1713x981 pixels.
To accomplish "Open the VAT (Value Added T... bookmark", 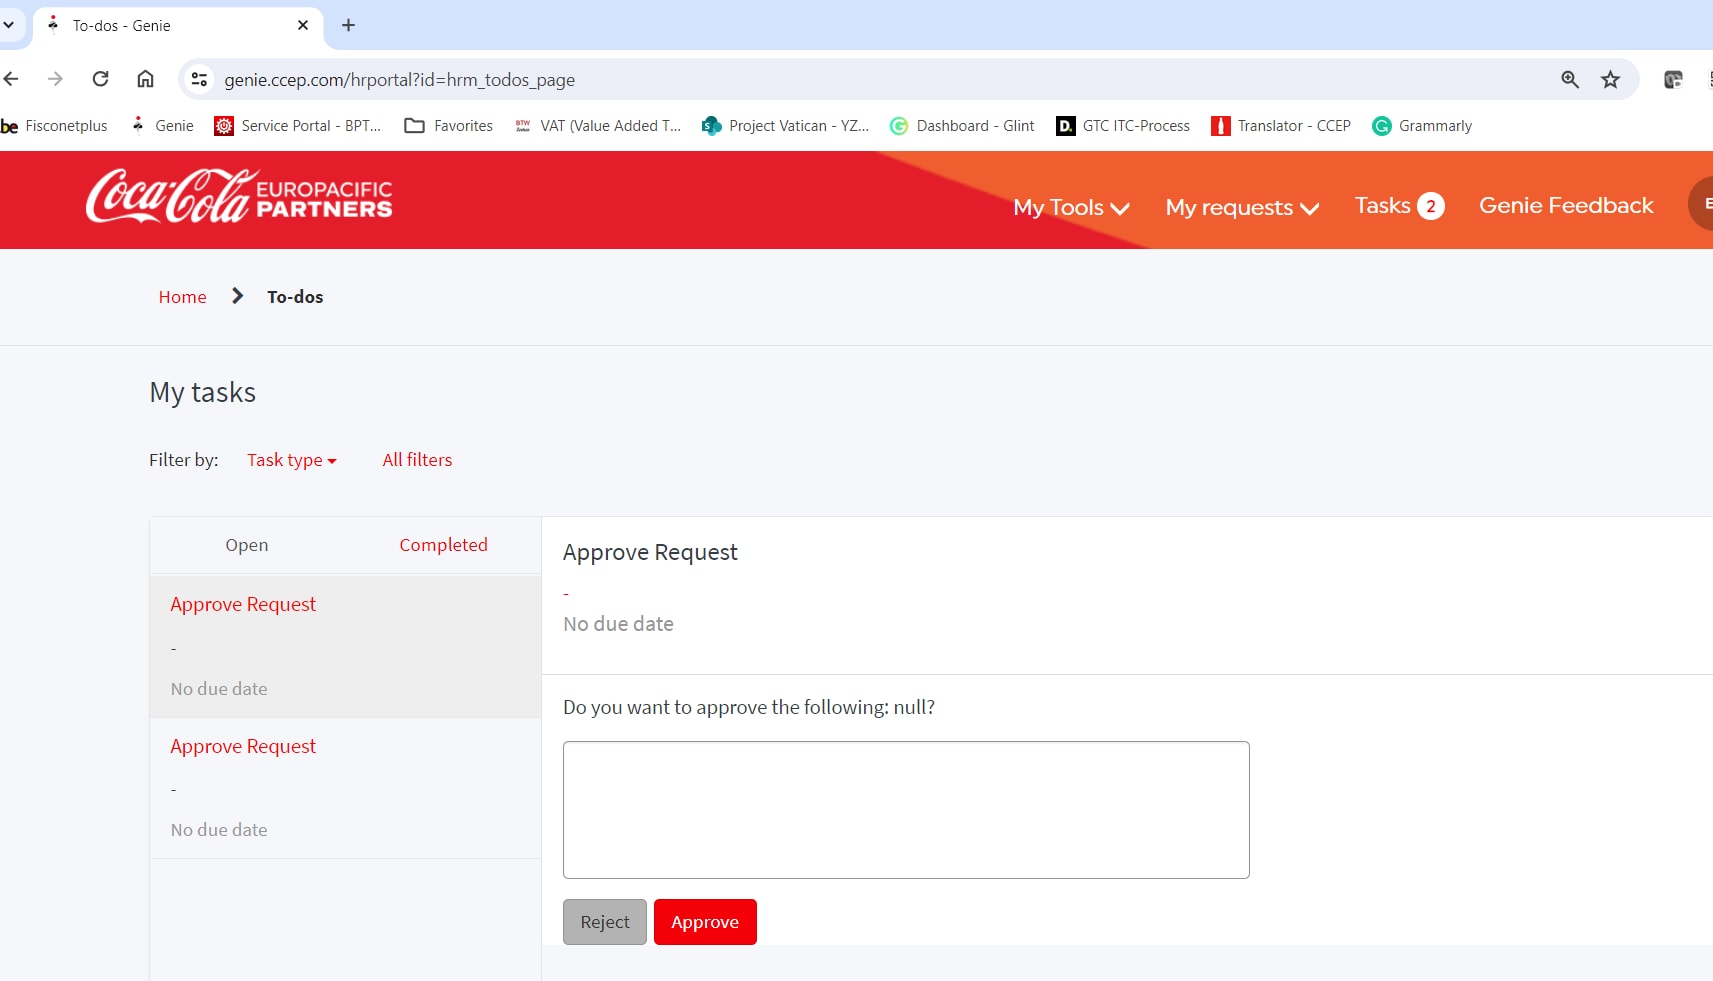I will click(x=597, y=126).
